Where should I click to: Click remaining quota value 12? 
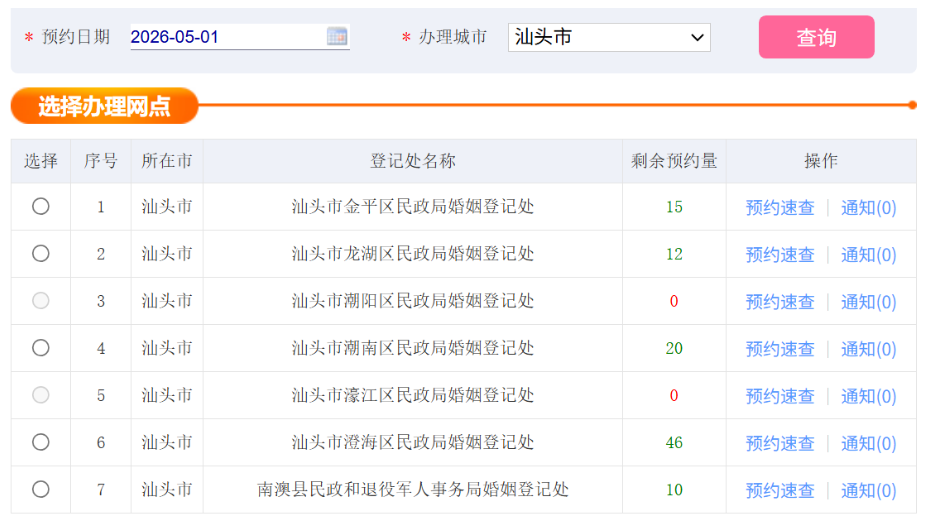click(x=674, y=254)
